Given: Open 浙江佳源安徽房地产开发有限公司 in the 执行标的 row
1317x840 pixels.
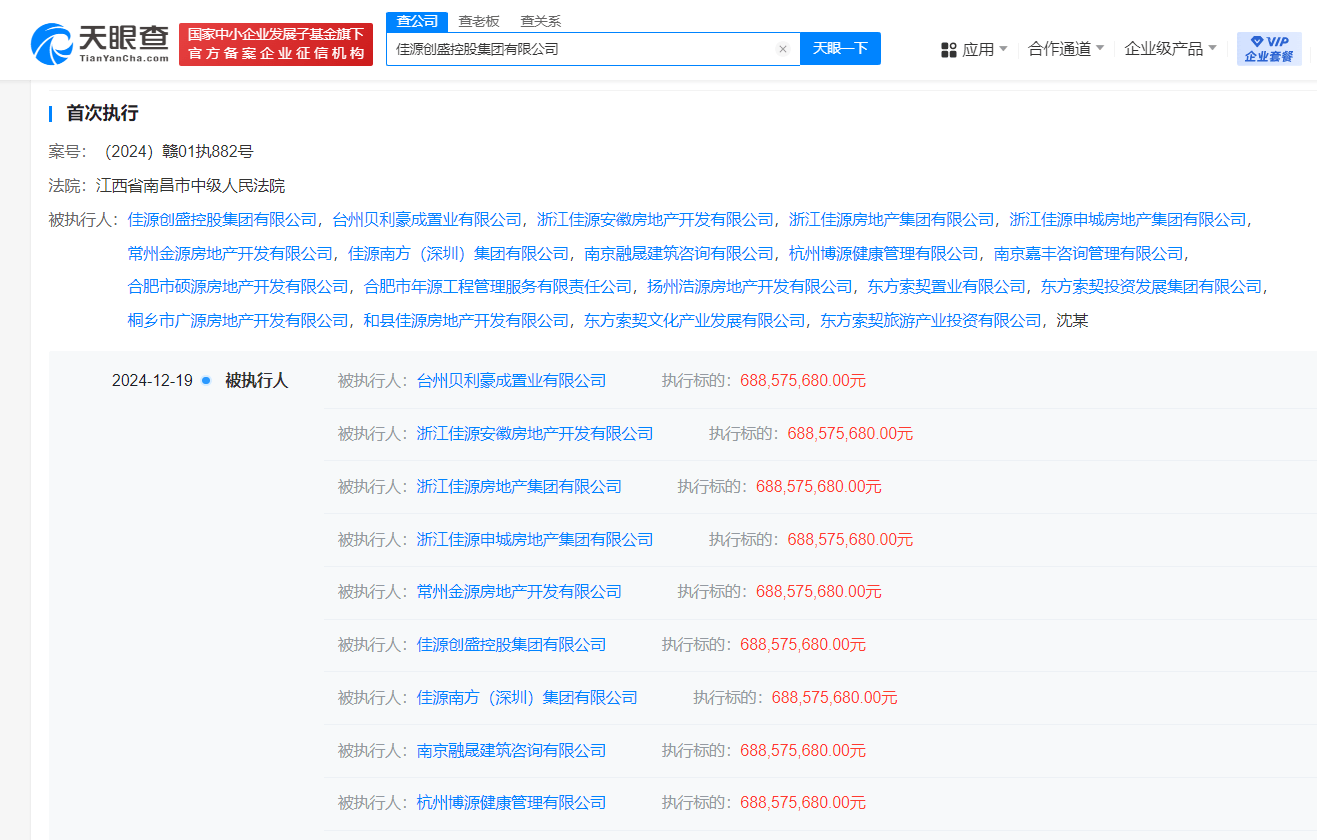Looking at the screenshot, I should [x=535, y=433].
